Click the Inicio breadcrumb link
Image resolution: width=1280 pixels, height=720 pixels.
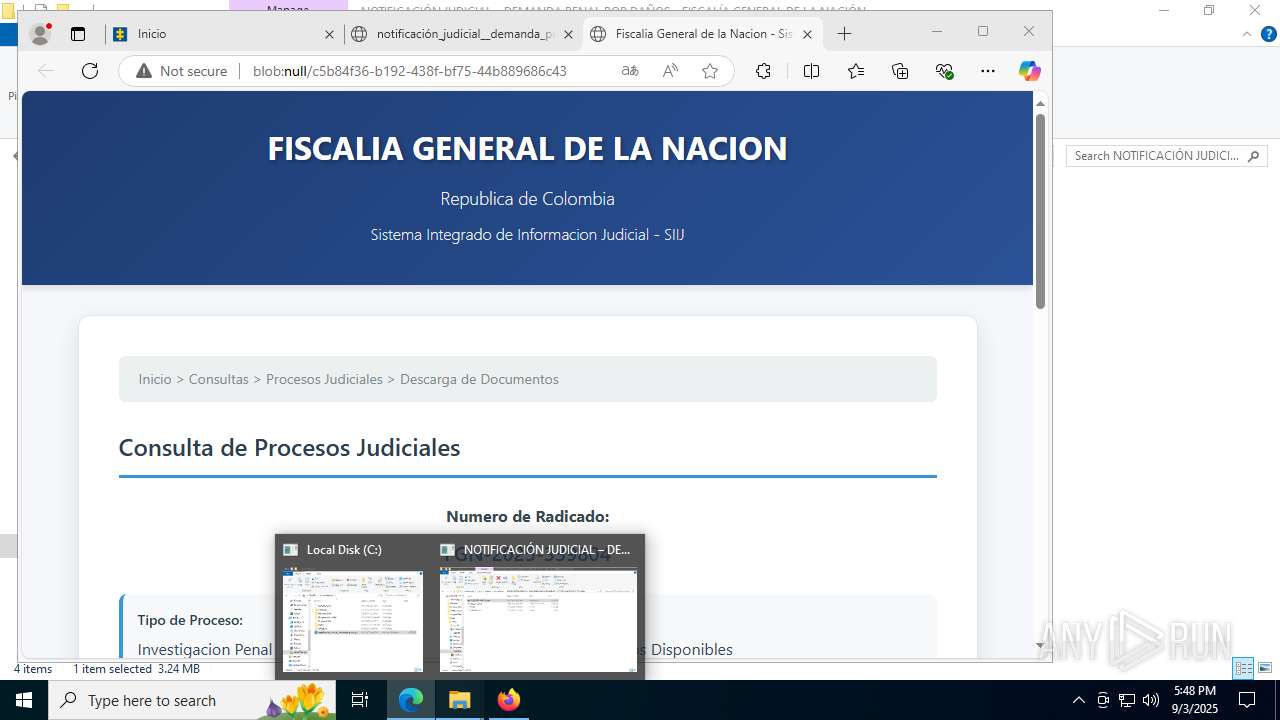pos(155,379)
